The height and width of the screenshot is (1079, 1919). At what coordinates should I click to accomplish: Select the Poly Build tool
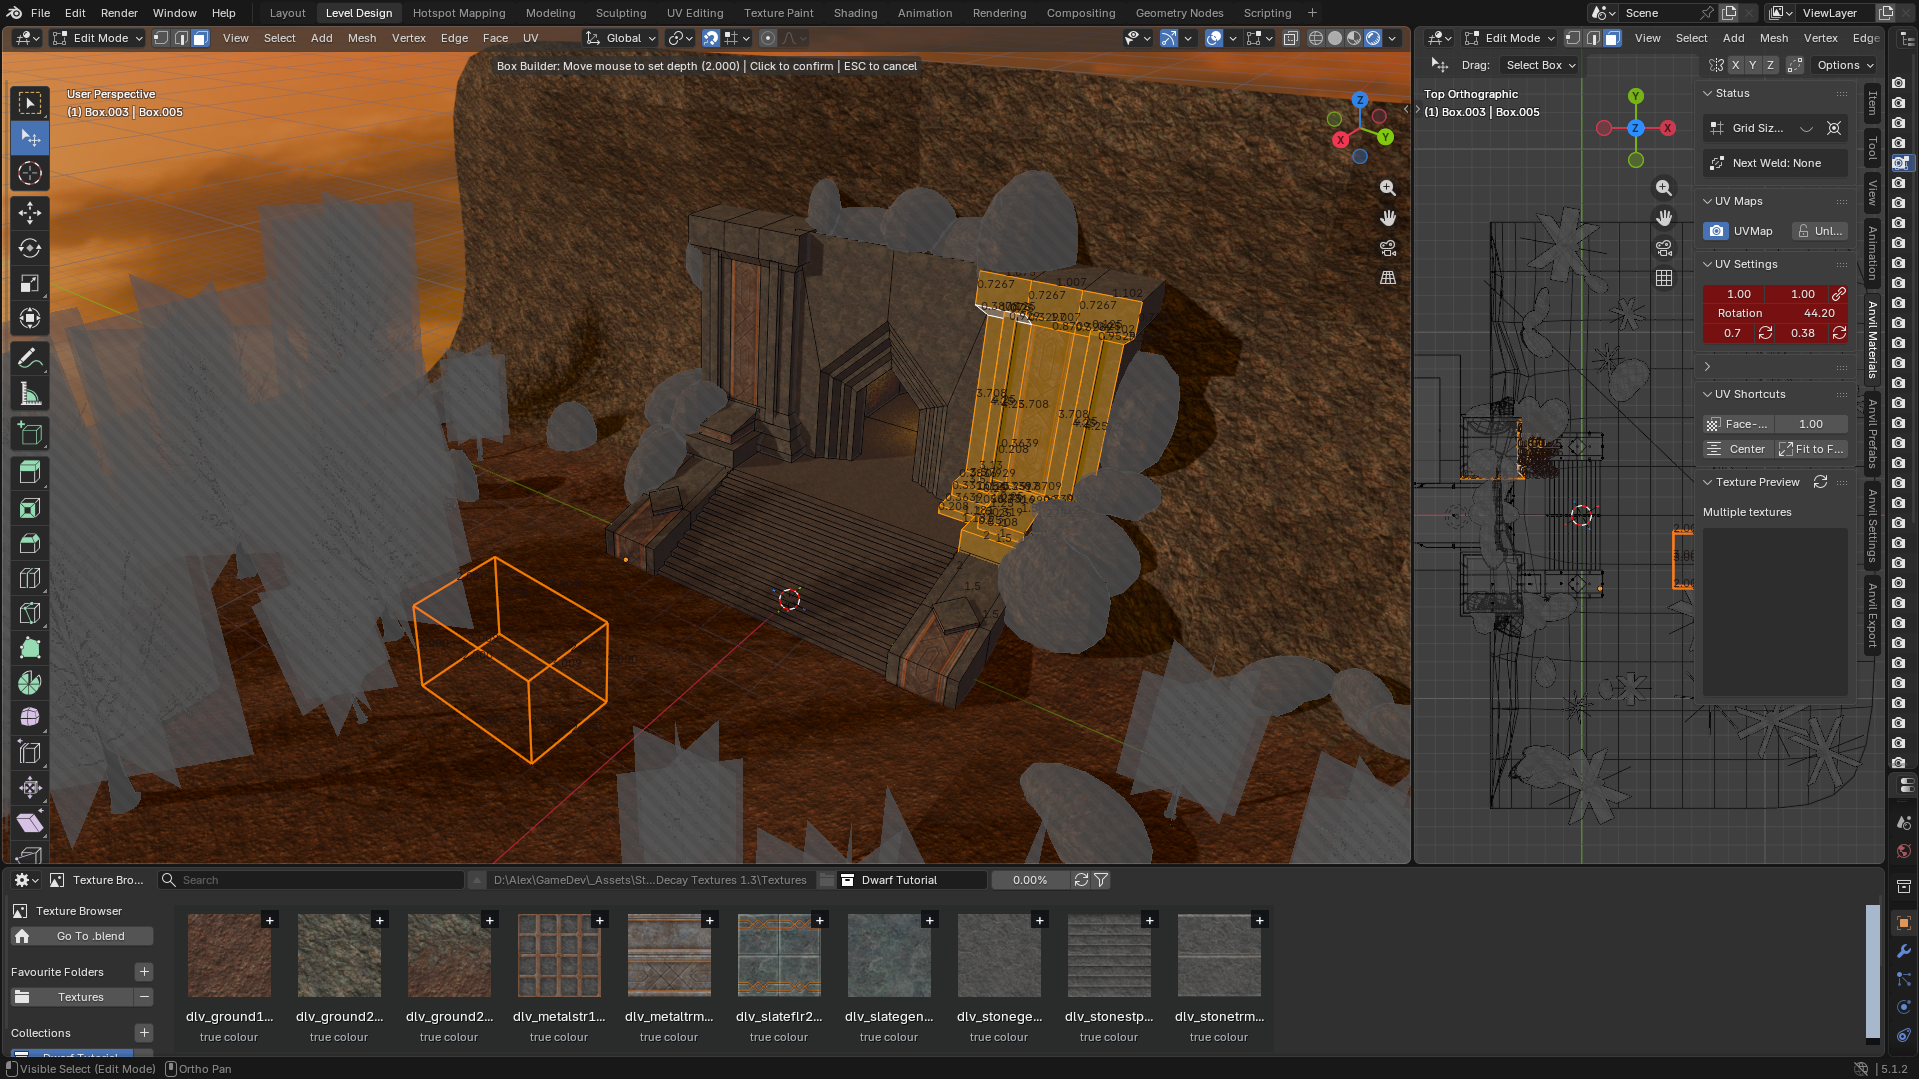(30, 648)
